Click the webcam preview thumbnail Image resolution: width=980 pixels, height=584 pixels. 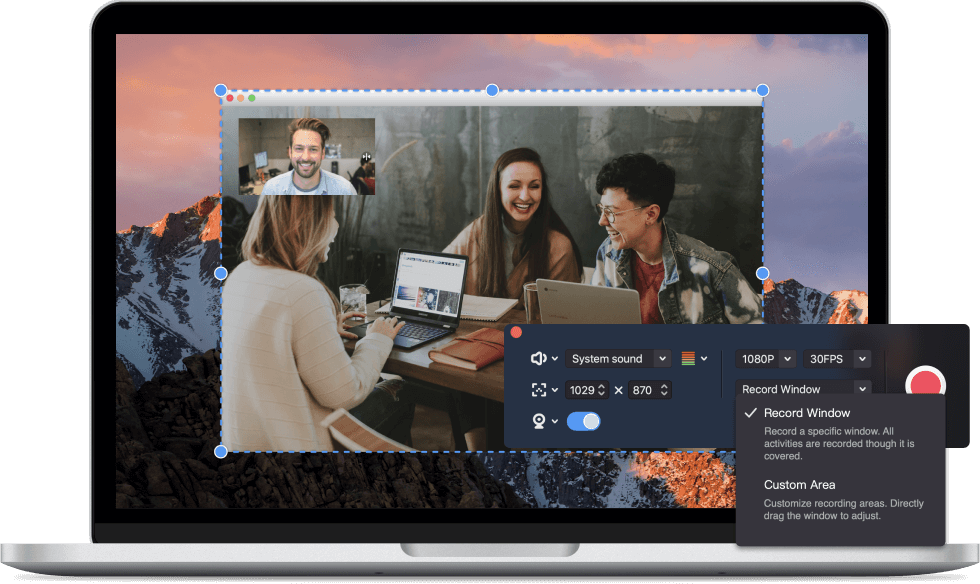(x=306, y=156)
